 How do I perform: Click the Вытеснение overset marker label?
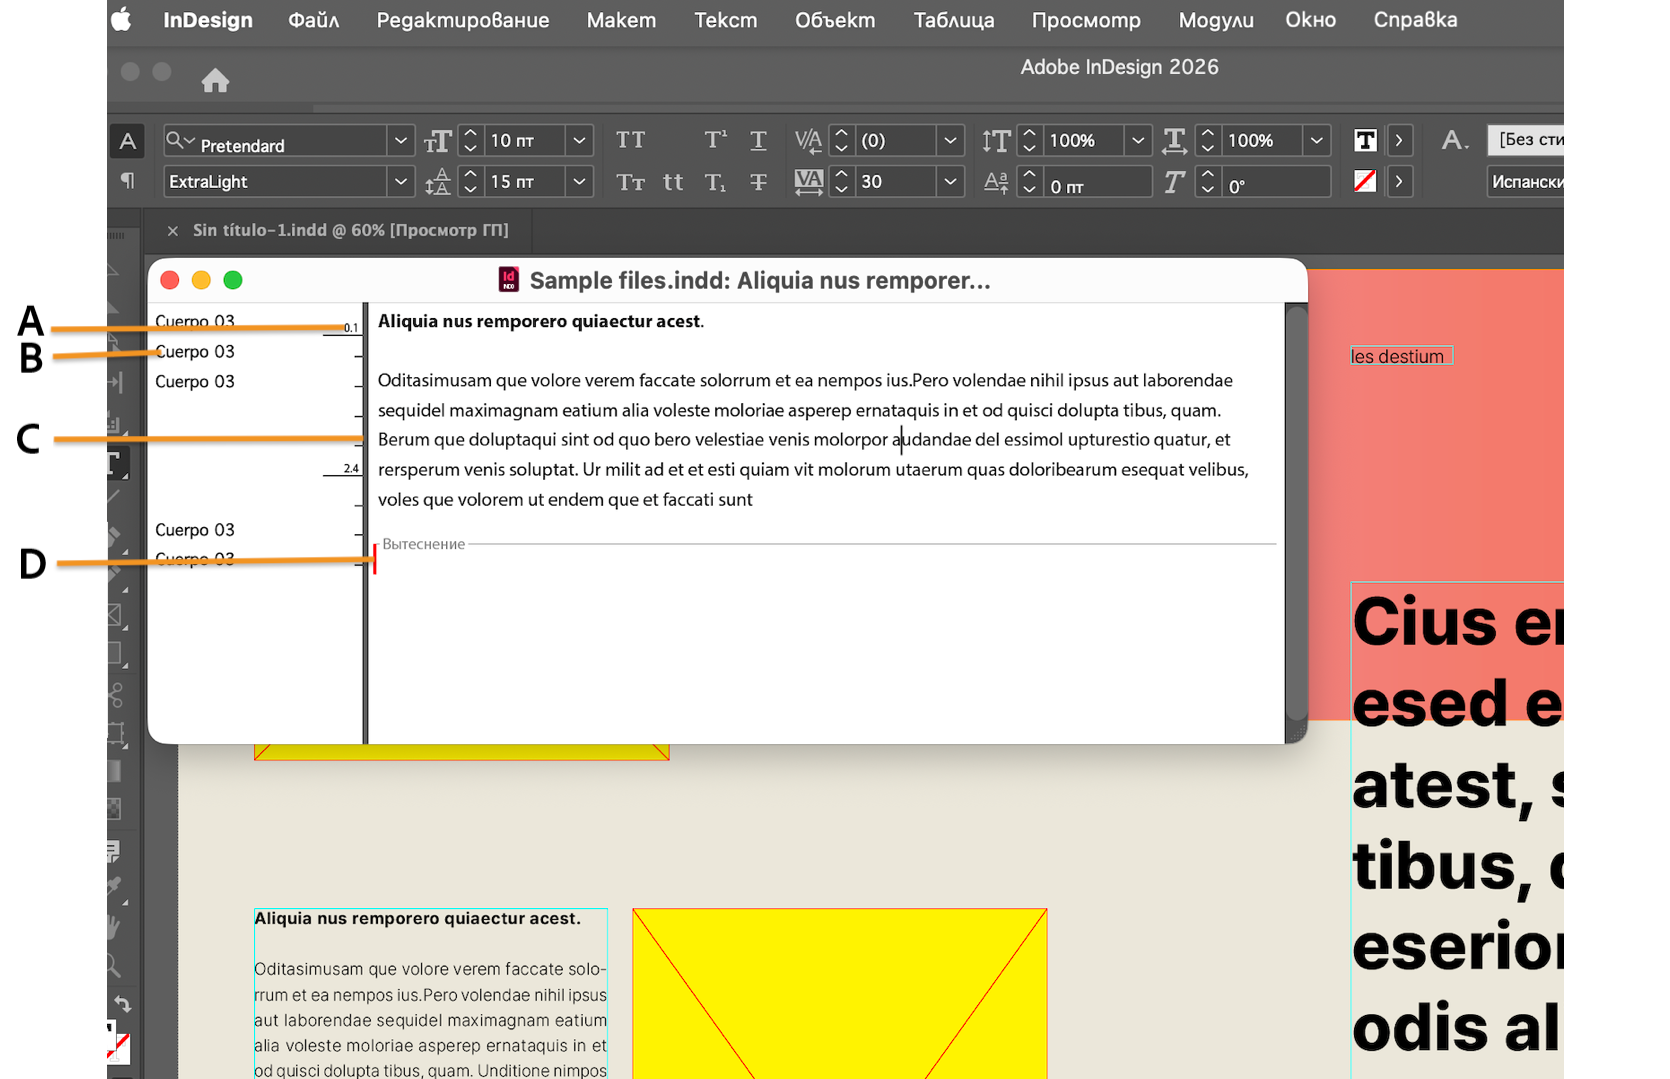(x=423, y=544)
